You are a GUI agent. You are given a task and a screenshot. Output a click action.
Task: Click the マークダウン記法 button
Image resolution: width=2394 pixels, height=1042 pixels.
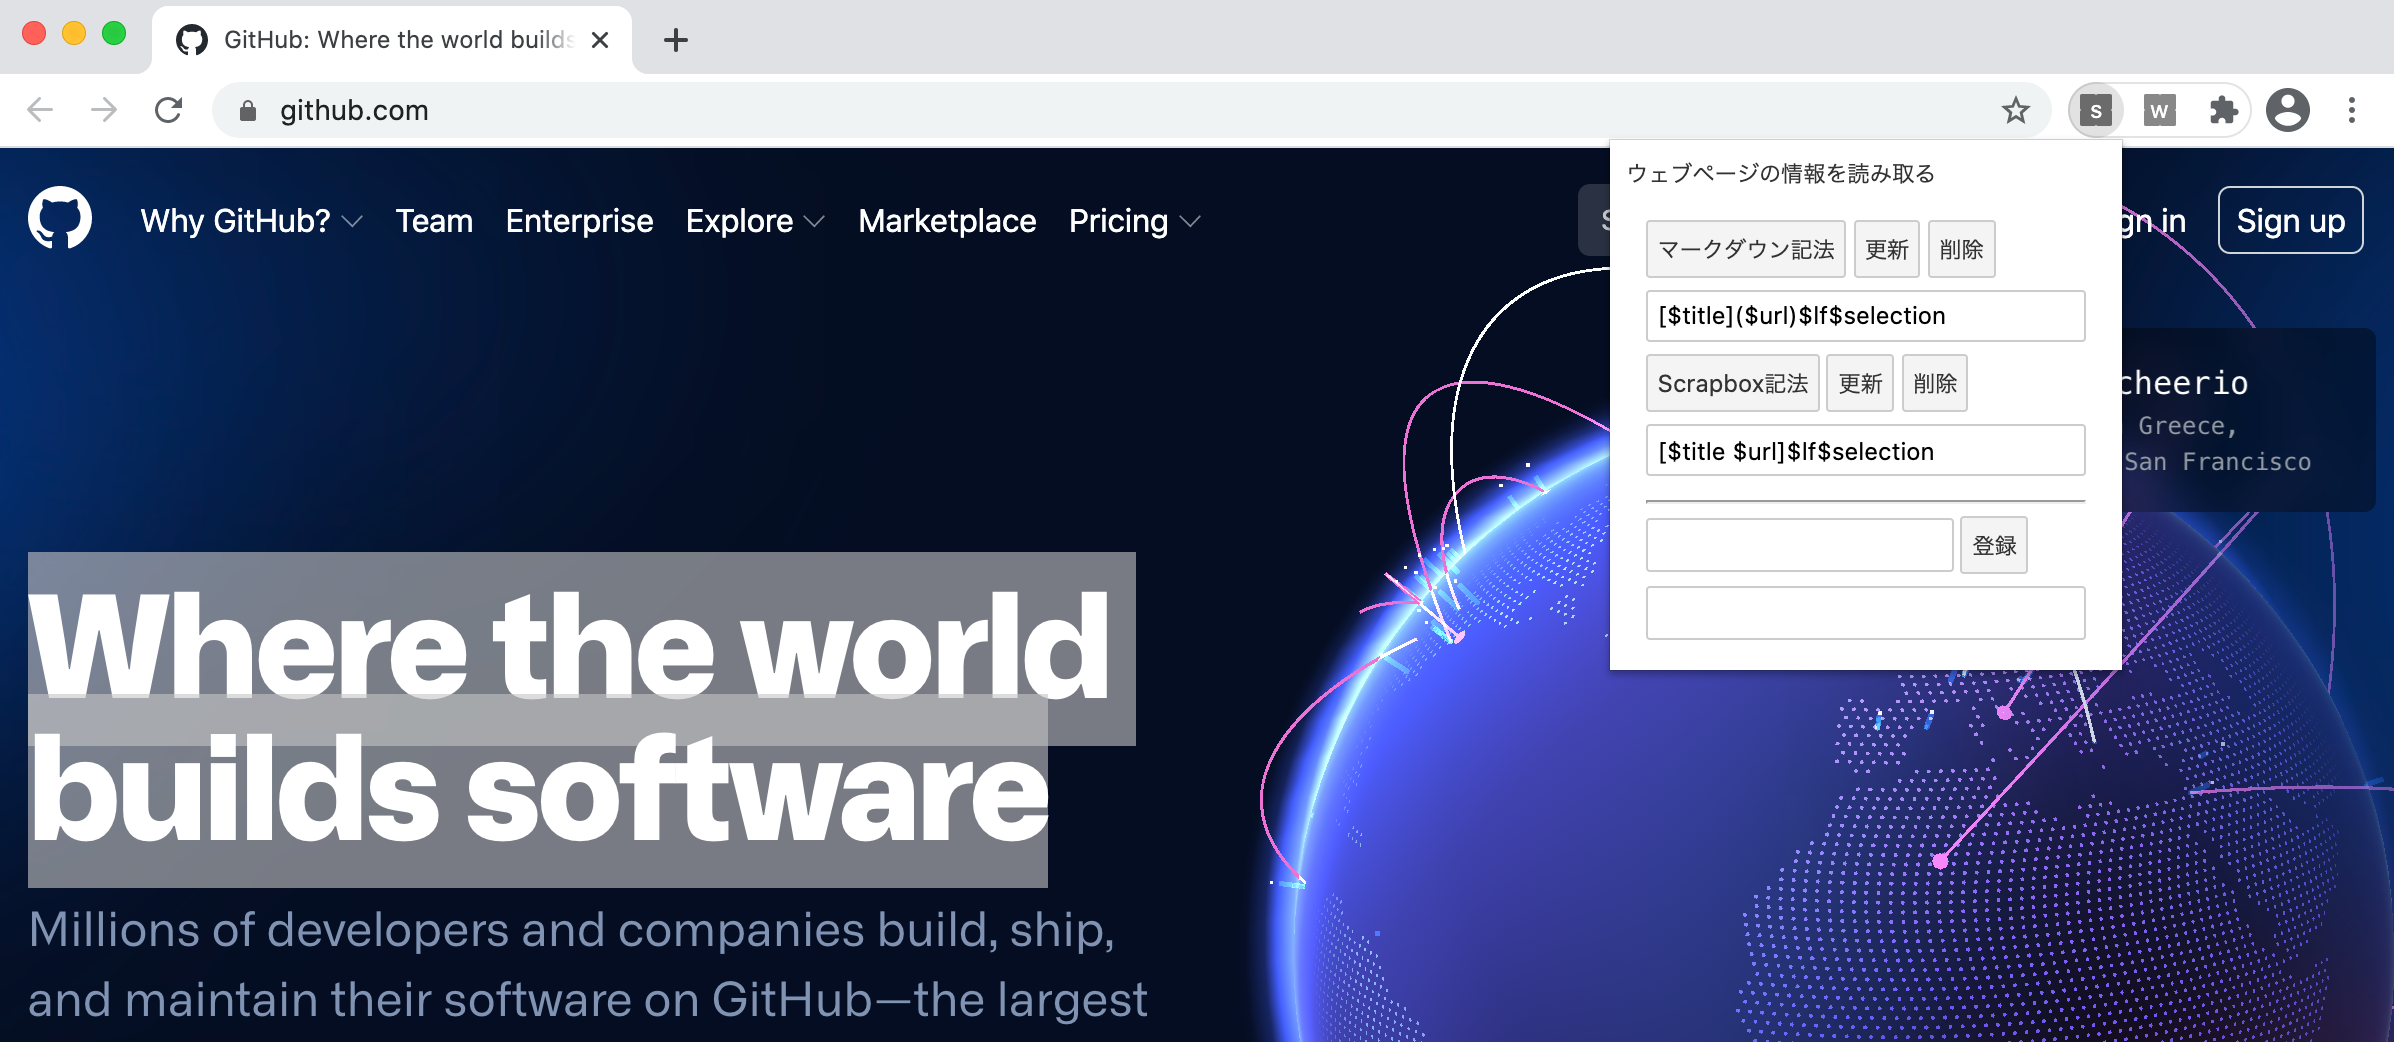pyautogui.click(x=1745, y=249)
